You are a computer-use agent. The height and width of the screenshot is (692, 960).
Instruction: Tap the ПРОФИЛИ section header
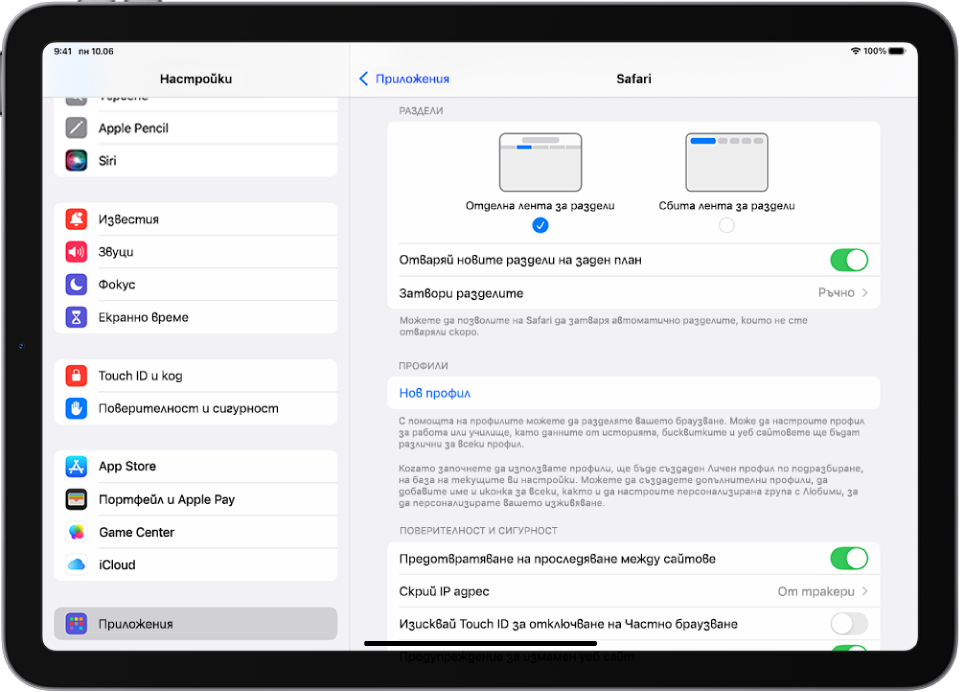424,366
